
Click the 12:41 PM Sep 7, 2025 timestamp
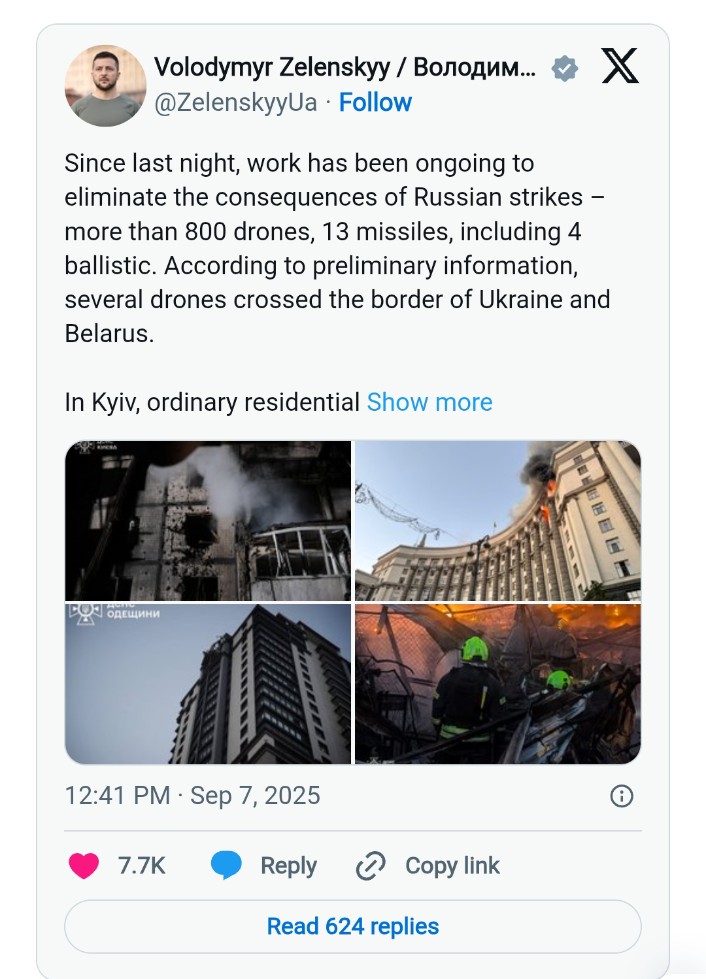pos(192,796)
